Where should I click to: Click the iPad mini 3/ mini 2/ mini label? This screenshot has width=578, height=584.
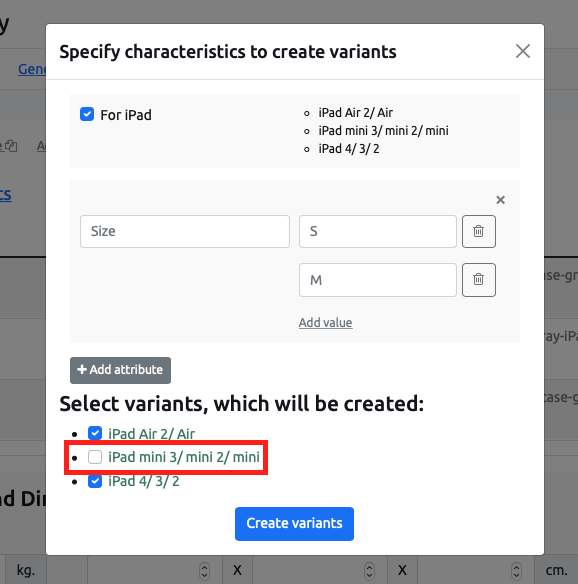184,457
